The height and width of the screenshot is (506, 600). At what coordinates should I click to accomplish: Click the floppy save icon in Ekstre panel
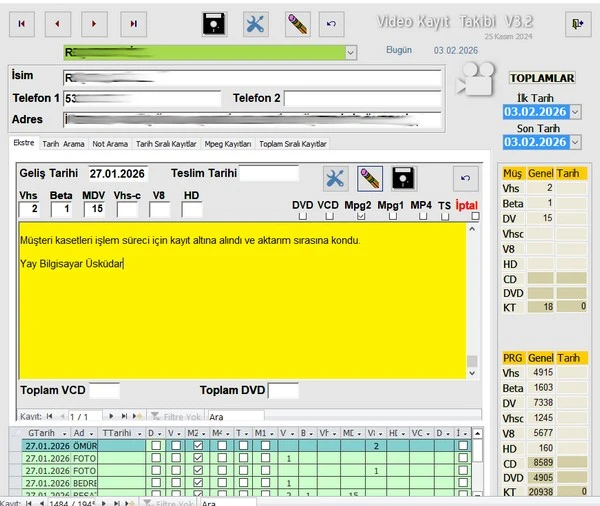(x=403, y=178)
